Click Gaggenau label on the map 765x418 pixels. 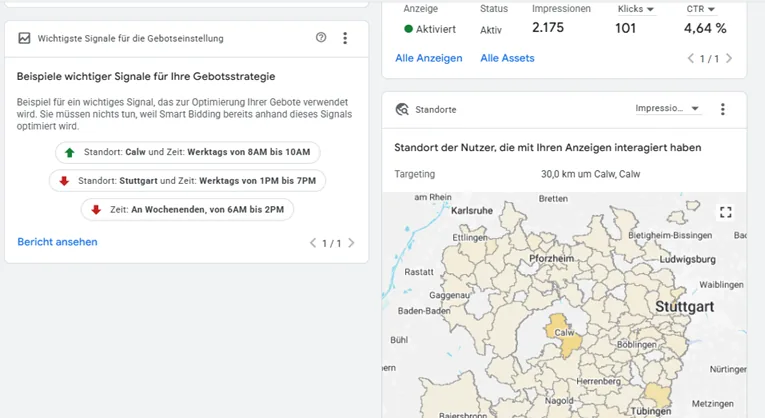(449, 295)
